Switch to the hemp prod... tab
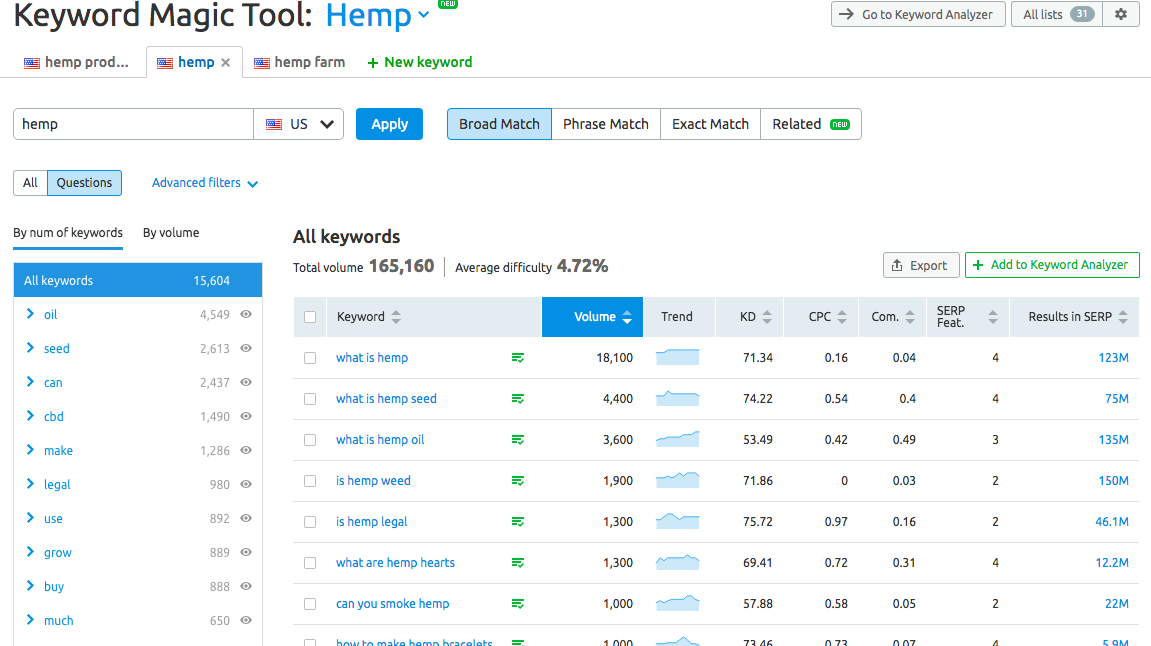Image resolution: width=1151 pixels, height=646 pixels. [x=76, y=62]
